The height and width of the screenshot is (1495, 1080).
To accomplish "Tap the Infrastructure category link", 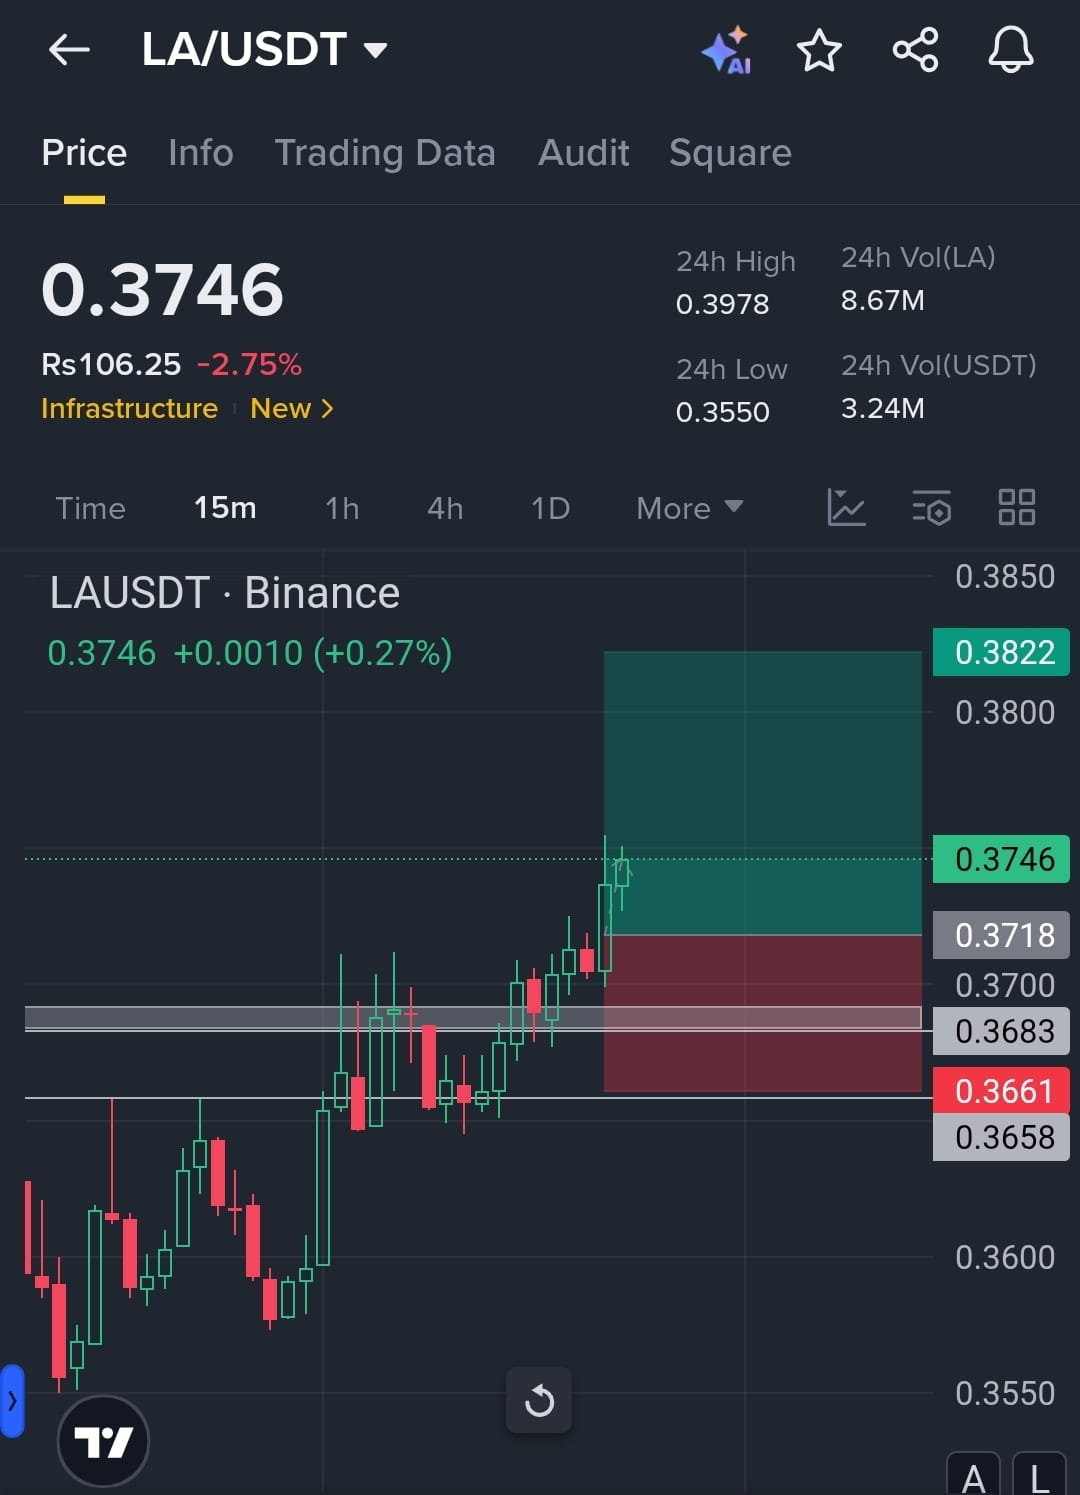I will (x=129, y=408).
